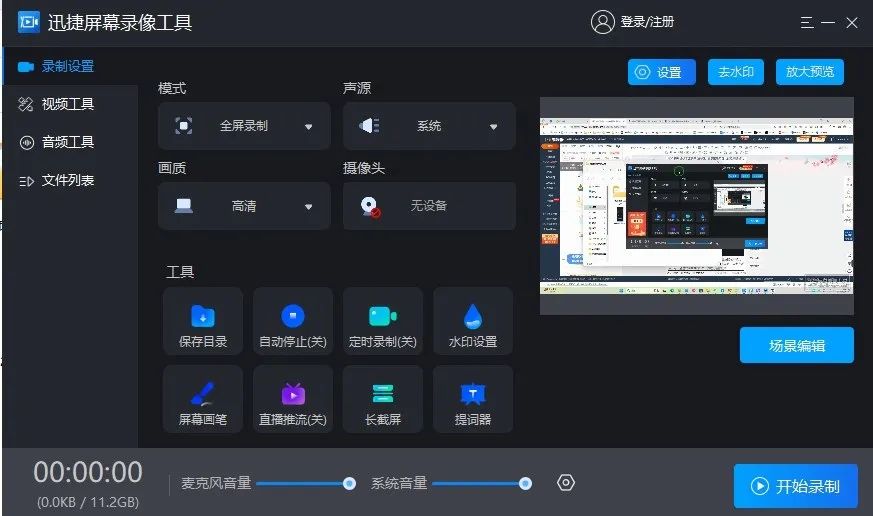Click the speaker icon in 声源 box
This screenshot has height=516, width=873.
click(x=369, y=126)
